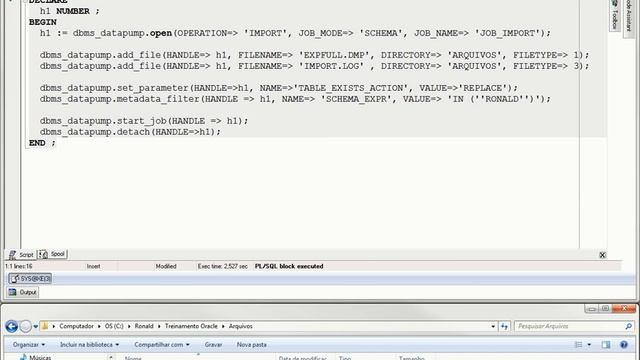Expand arrow after Computador breadcrumb
This screenshot has width=640, height=360.
99,327
